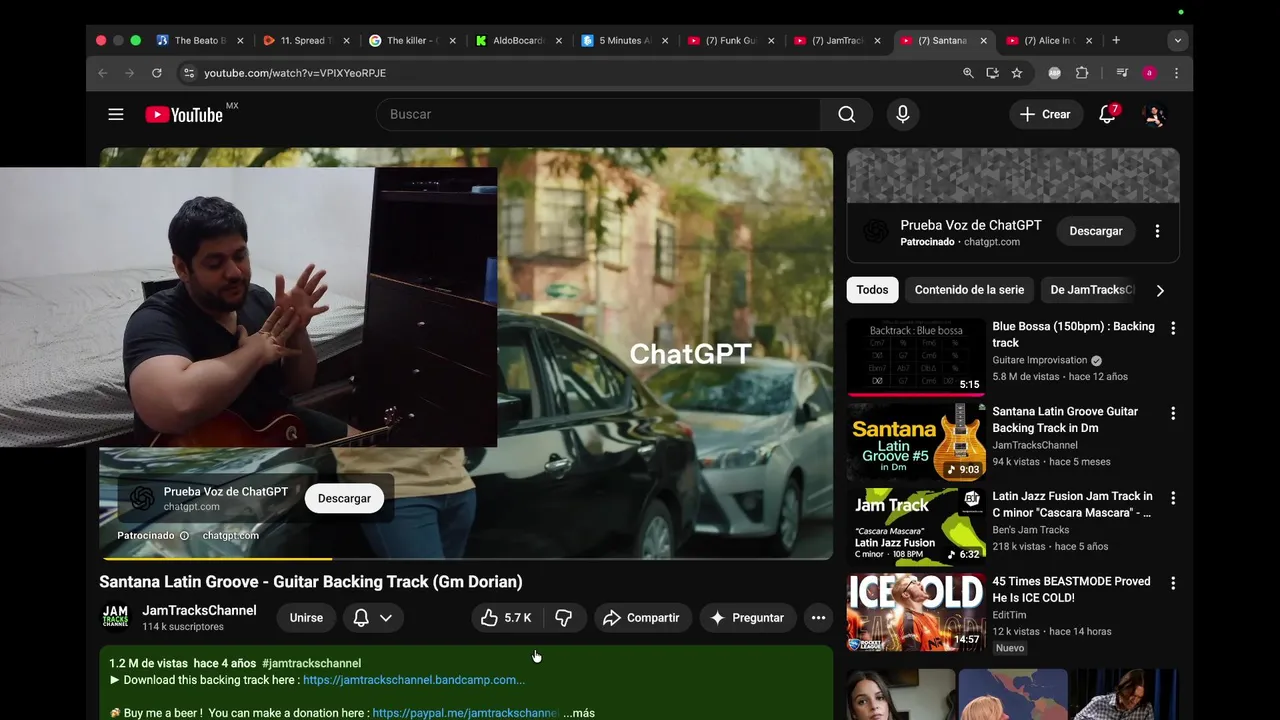This screenshot has width=1280, height=720.
Task: Open ICE COLD video thumbnail
Action: [916, 612]
